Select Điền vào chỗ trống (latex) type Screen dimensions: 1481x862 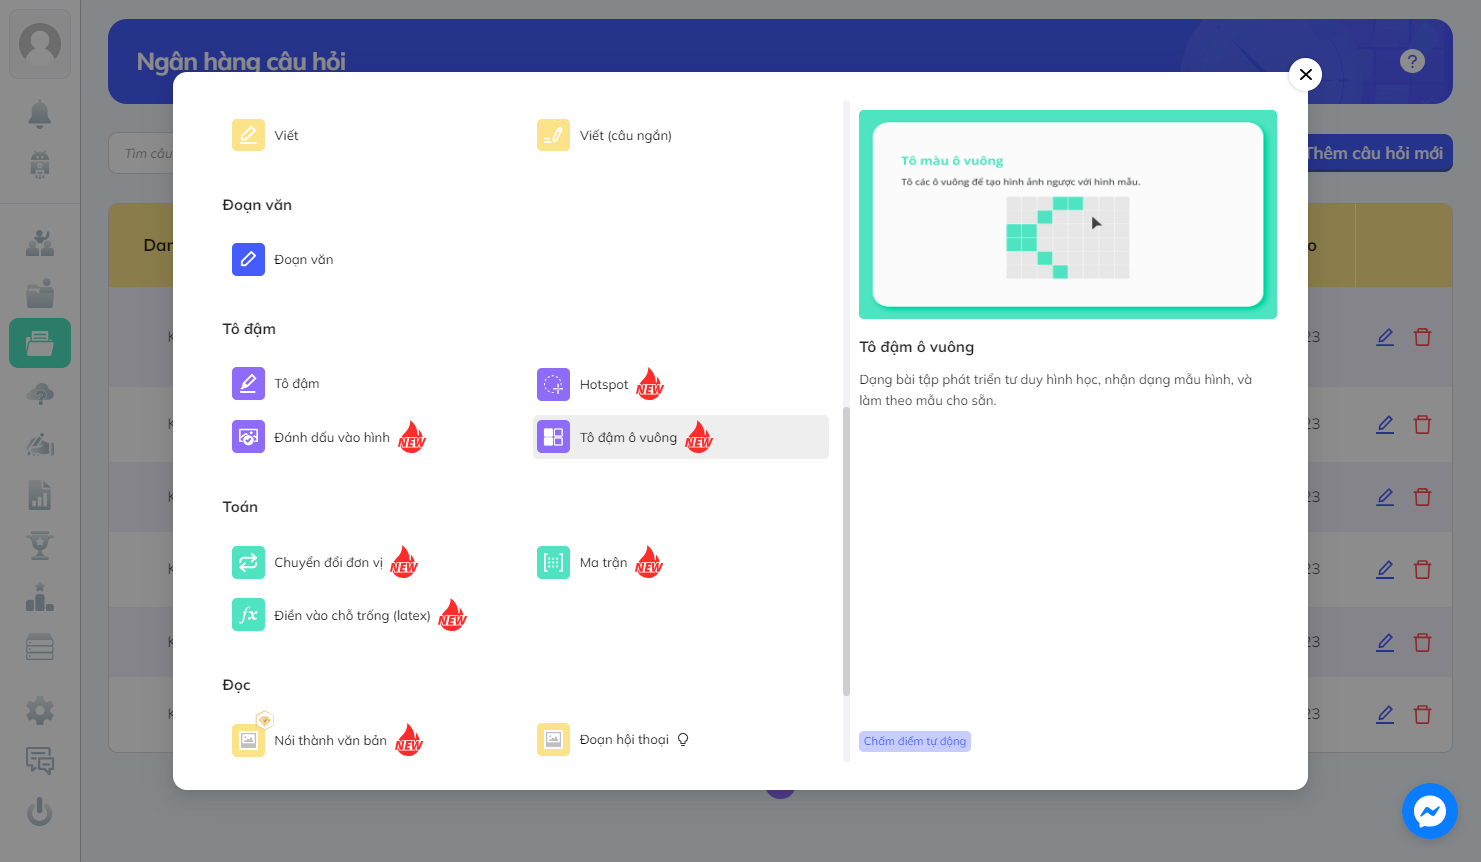(x=349, y=615)
